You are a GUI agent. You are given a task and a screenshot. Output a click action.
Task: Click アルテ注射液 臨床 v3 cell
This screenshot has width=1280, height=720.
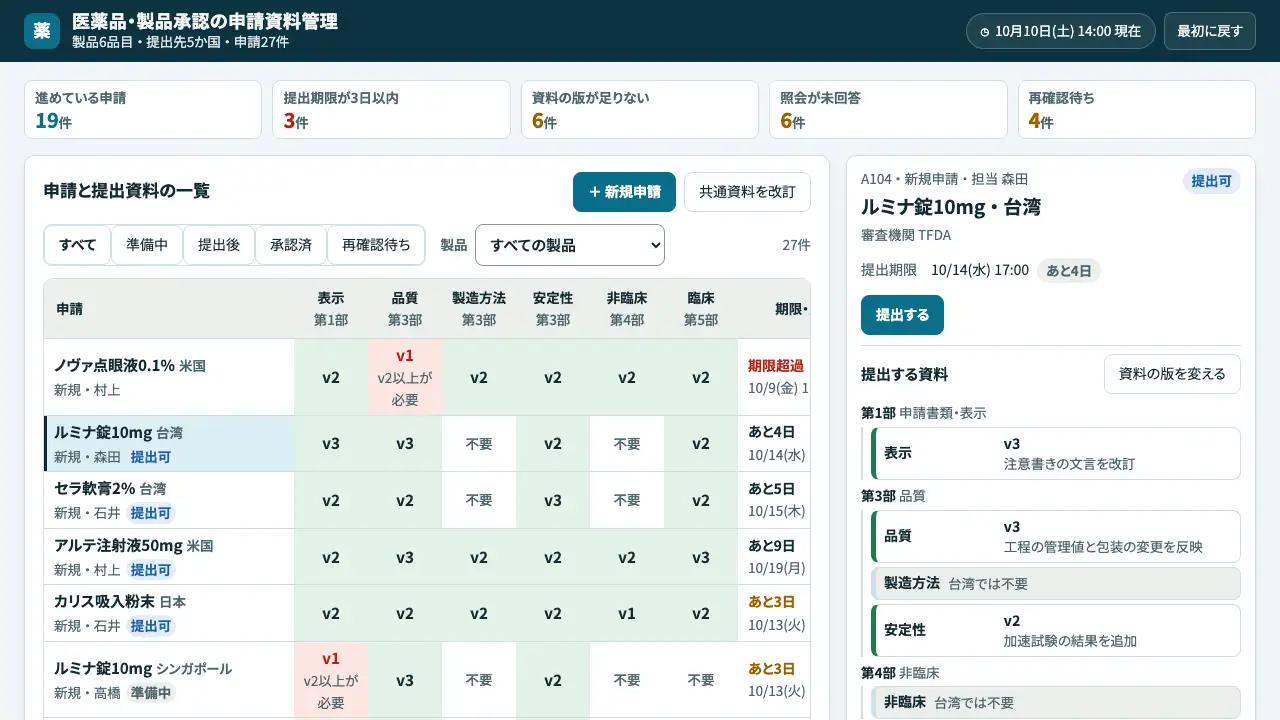[x=701, y=557]
